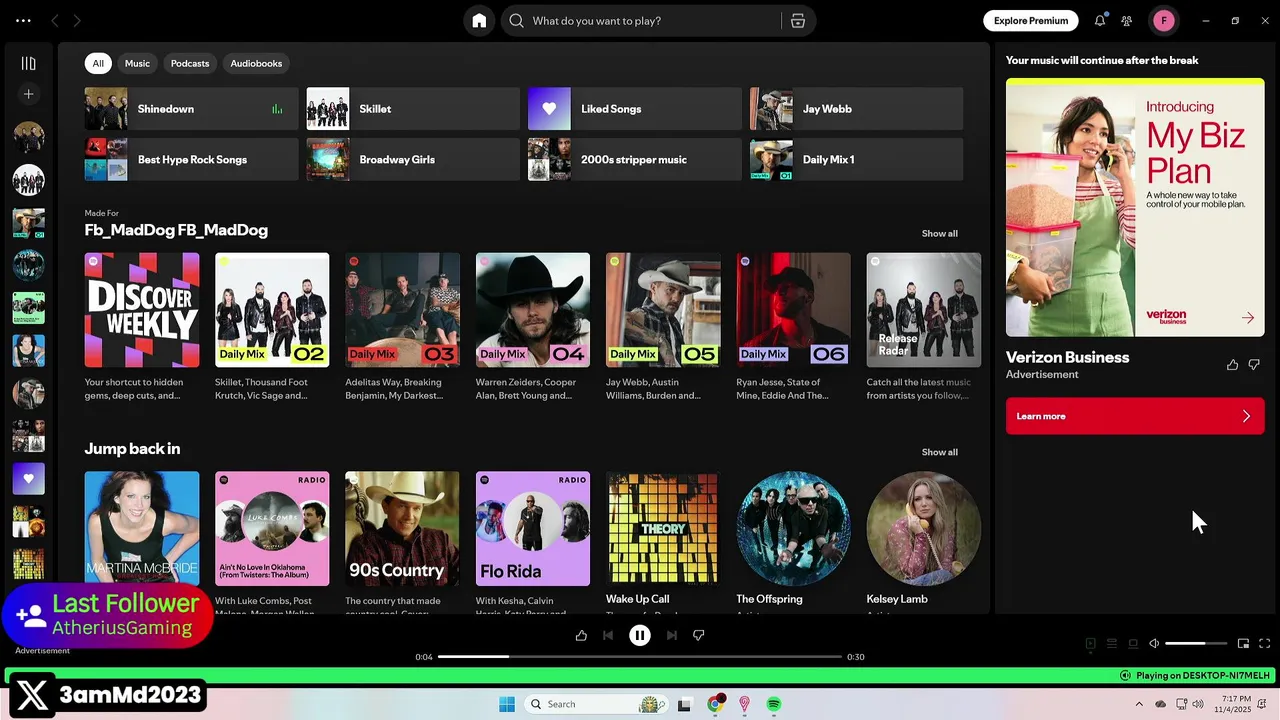The height and width of the screenshot is (720, 1280).
Task: Click Explore Premium button
Action: (x=1031, y=20)
